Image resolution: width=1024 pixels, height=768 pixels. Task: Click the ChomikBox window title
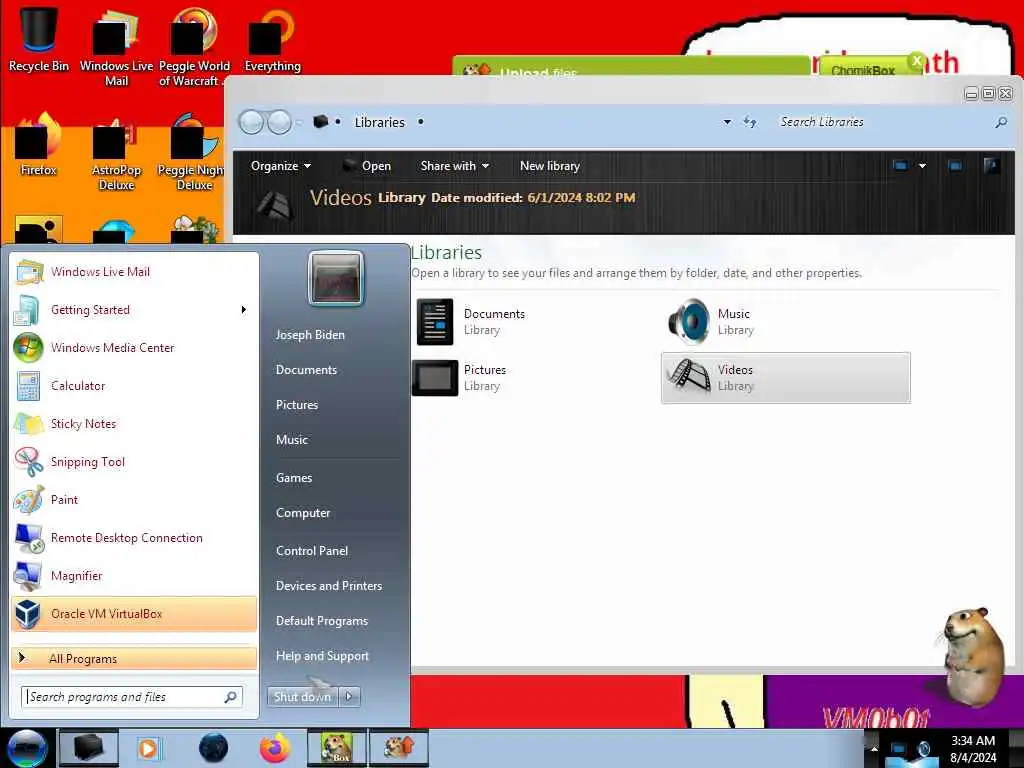click(x=863, y=70)
